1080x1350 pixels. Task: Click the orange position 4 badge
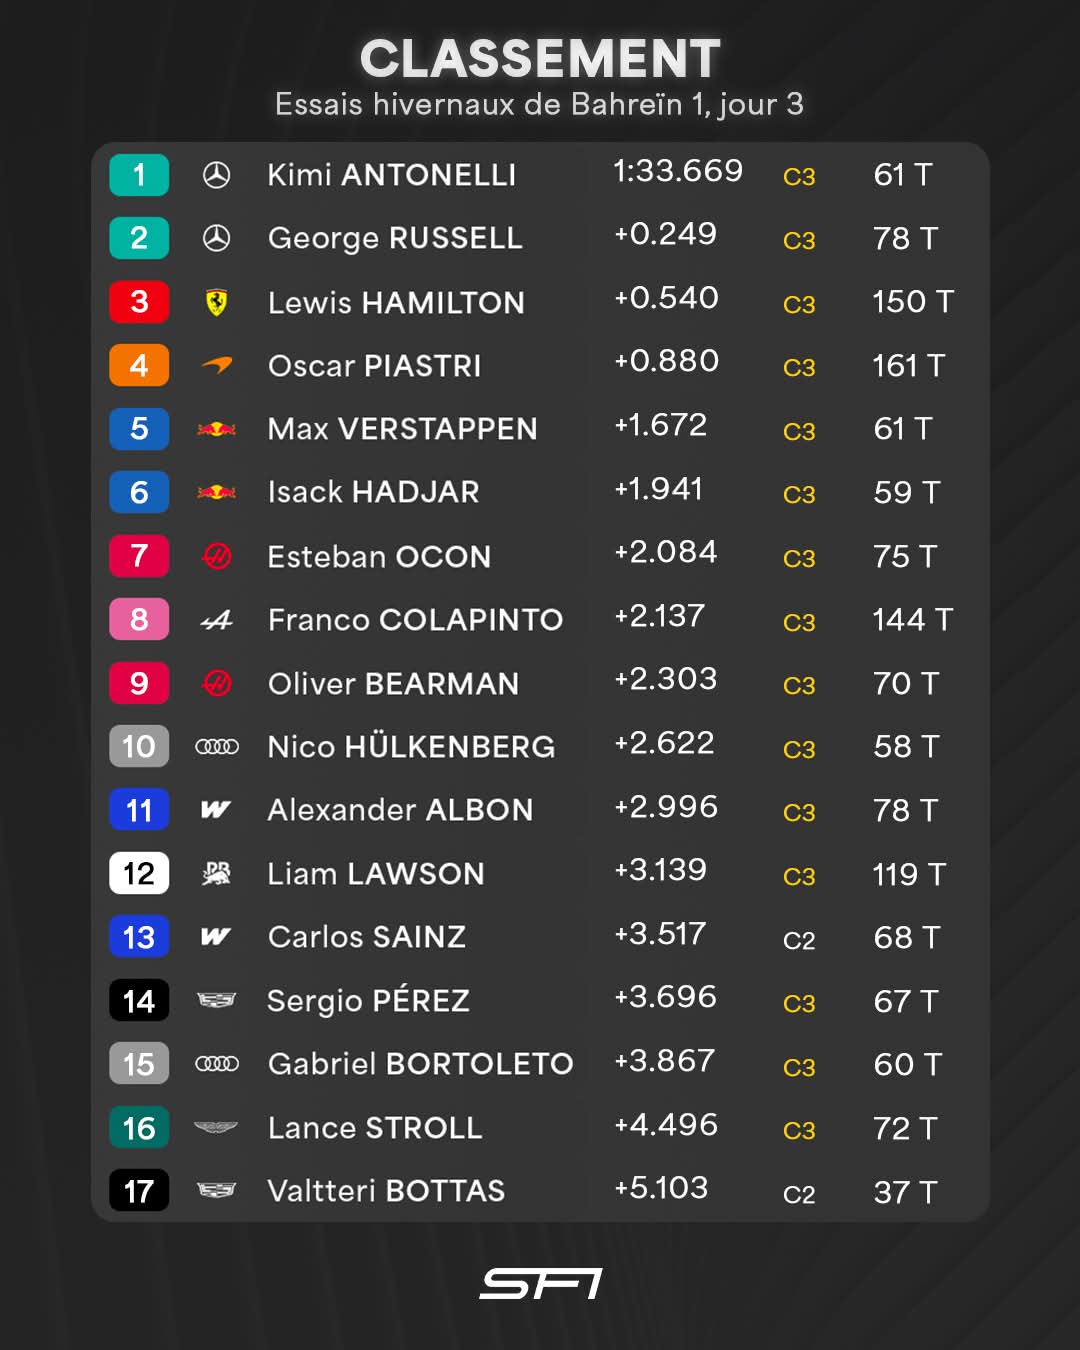pyautogui.click(x=139, y=366)
